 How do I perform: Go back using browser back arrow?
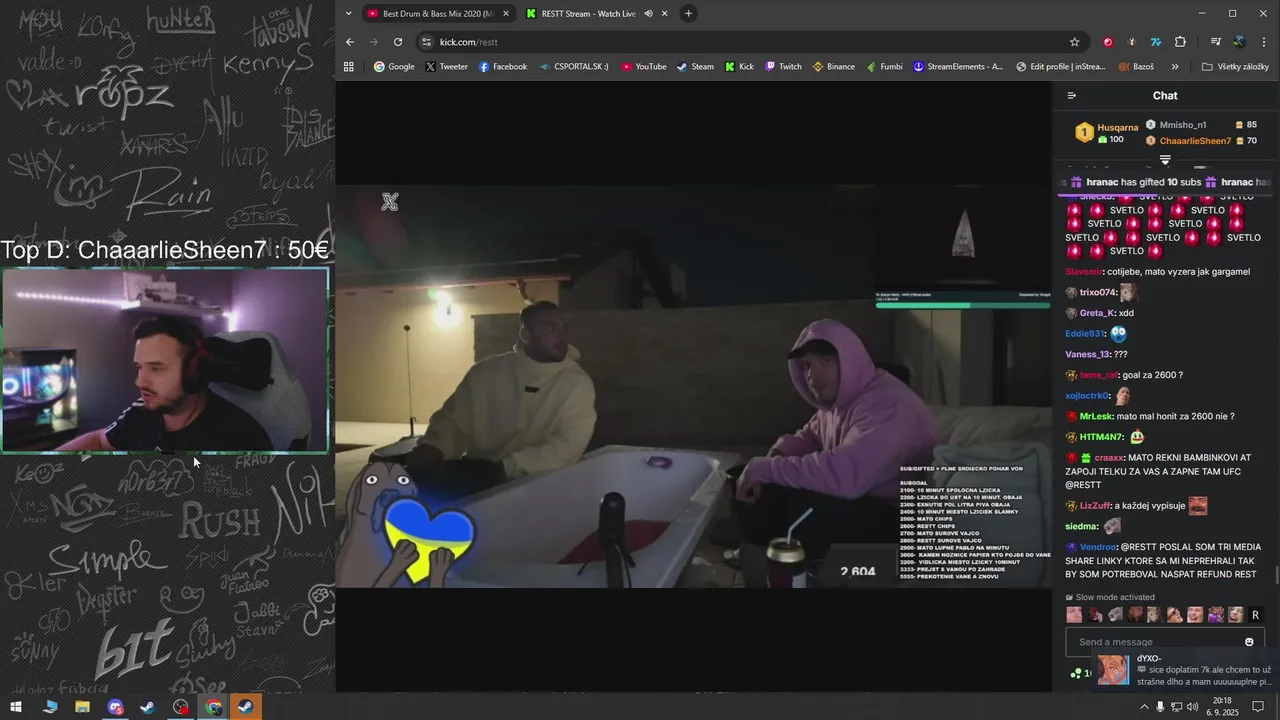coord(350,42)
